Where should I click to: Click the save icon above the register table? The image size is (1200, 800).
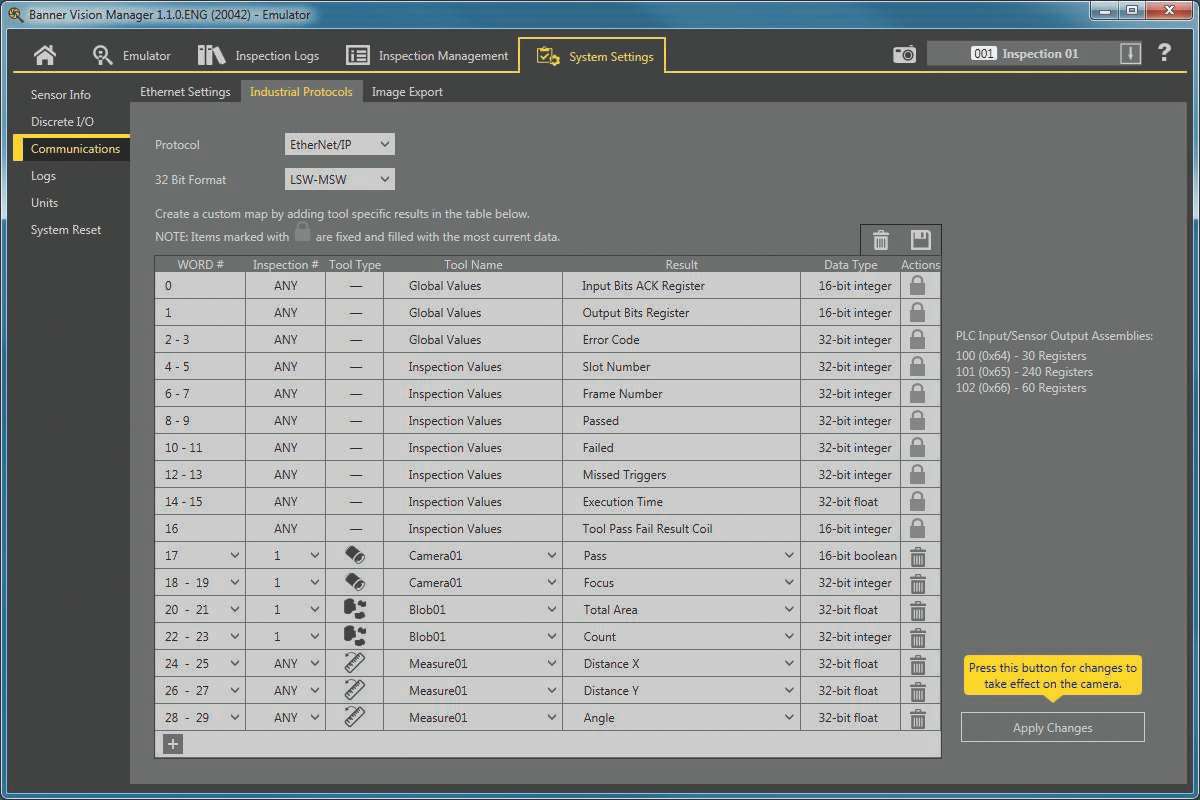pos(922,239)
